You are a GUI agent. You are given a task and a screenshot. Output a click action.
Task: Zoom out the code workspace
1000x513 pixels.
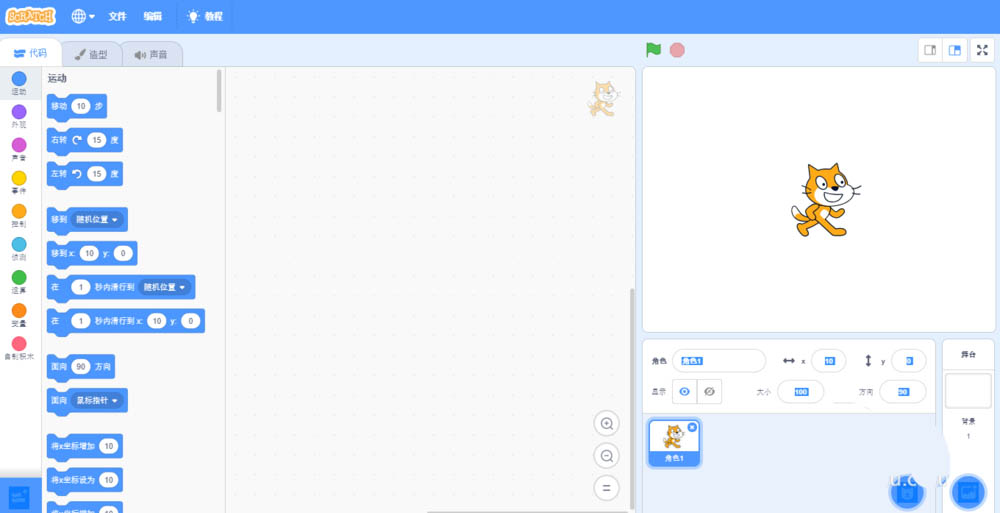coord(607,456)
